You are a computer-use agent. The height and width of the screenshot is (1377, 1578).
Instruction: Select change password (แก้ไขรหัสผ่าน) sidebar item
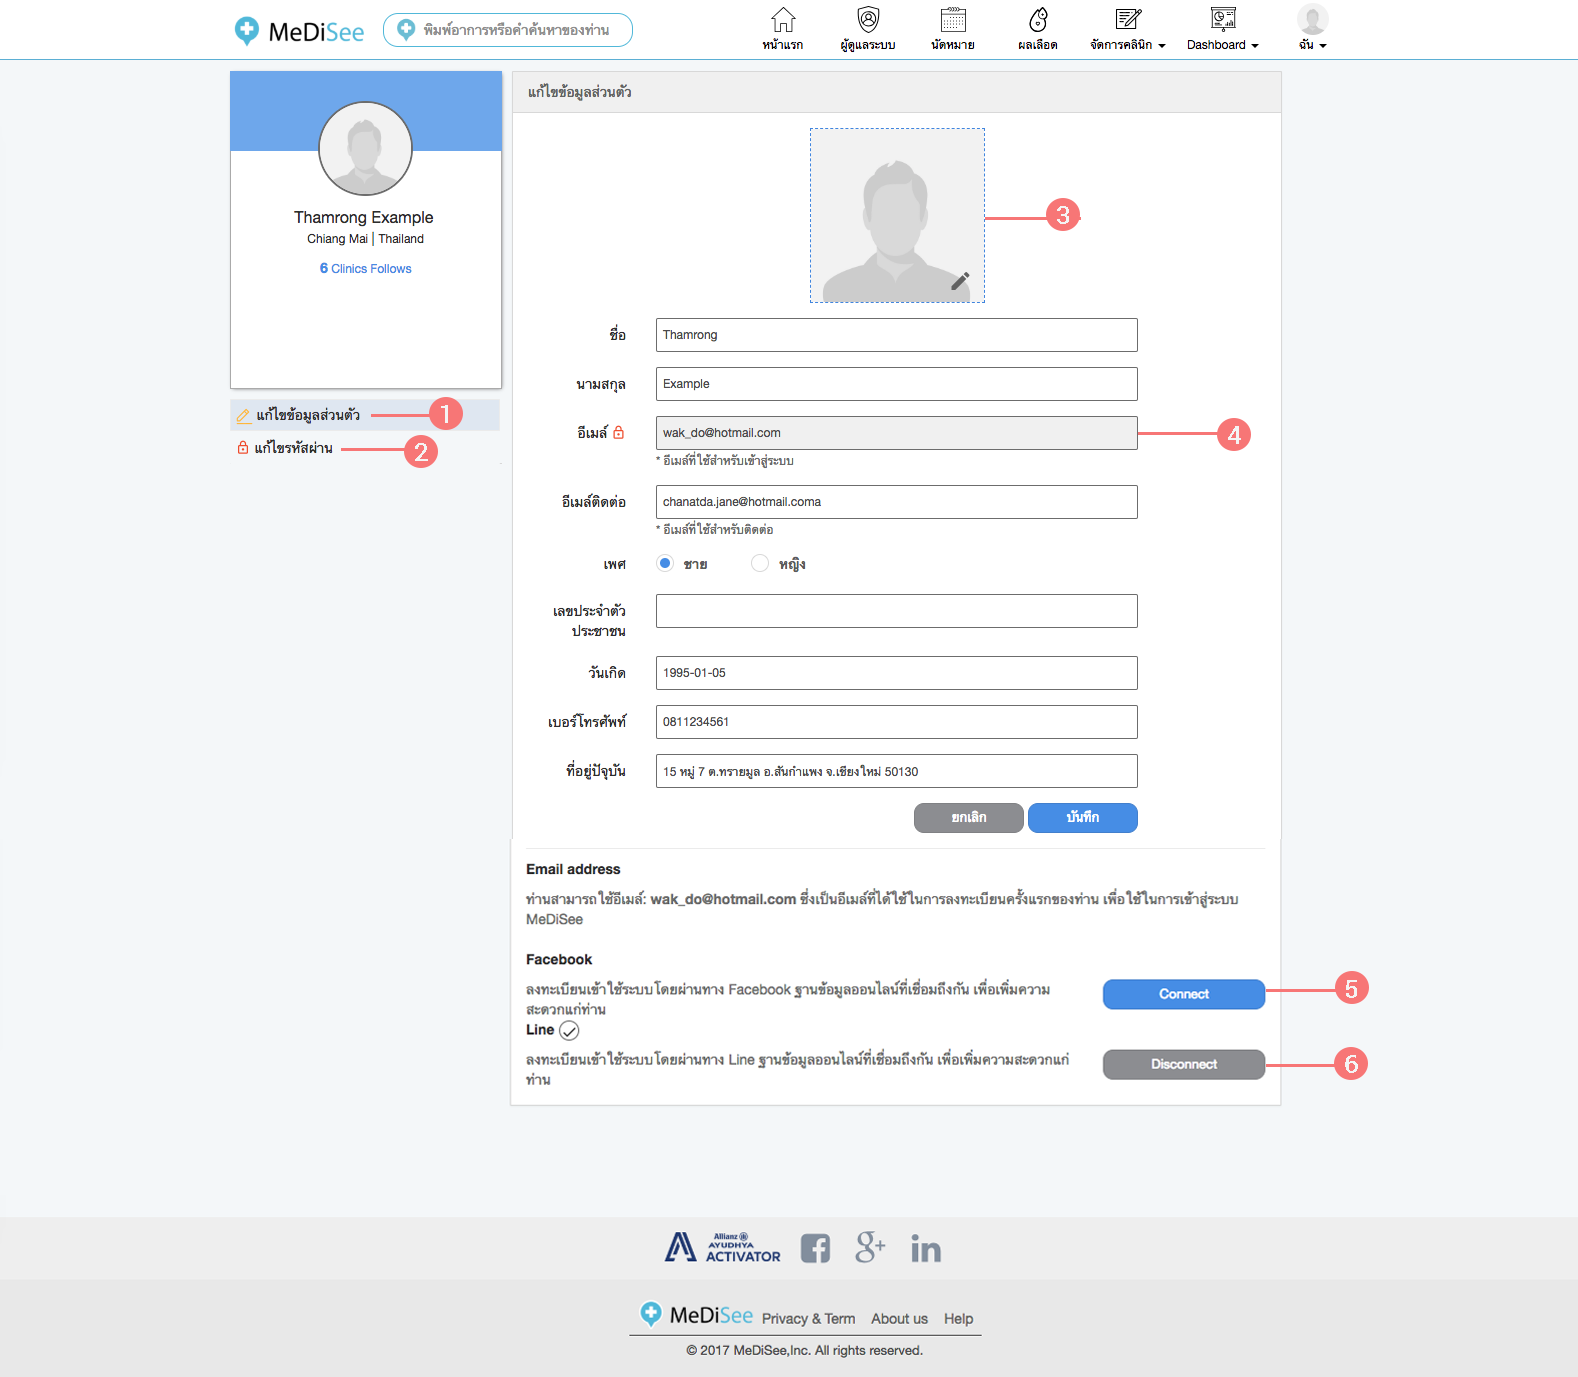coord(293,448)
